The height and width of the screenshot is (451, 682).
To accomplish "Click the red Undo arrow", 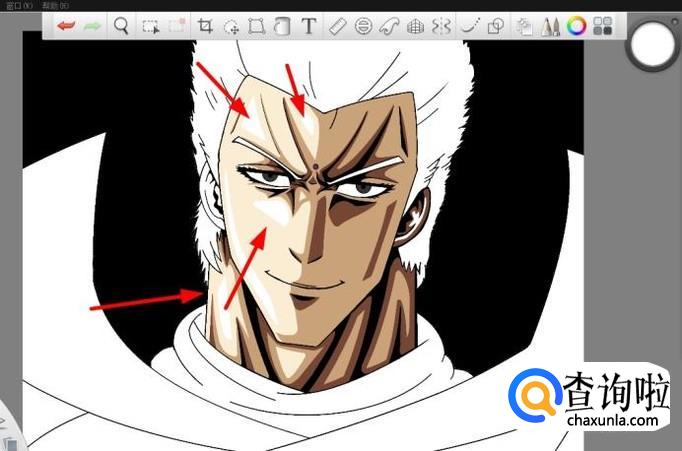I will click(66, 26).
